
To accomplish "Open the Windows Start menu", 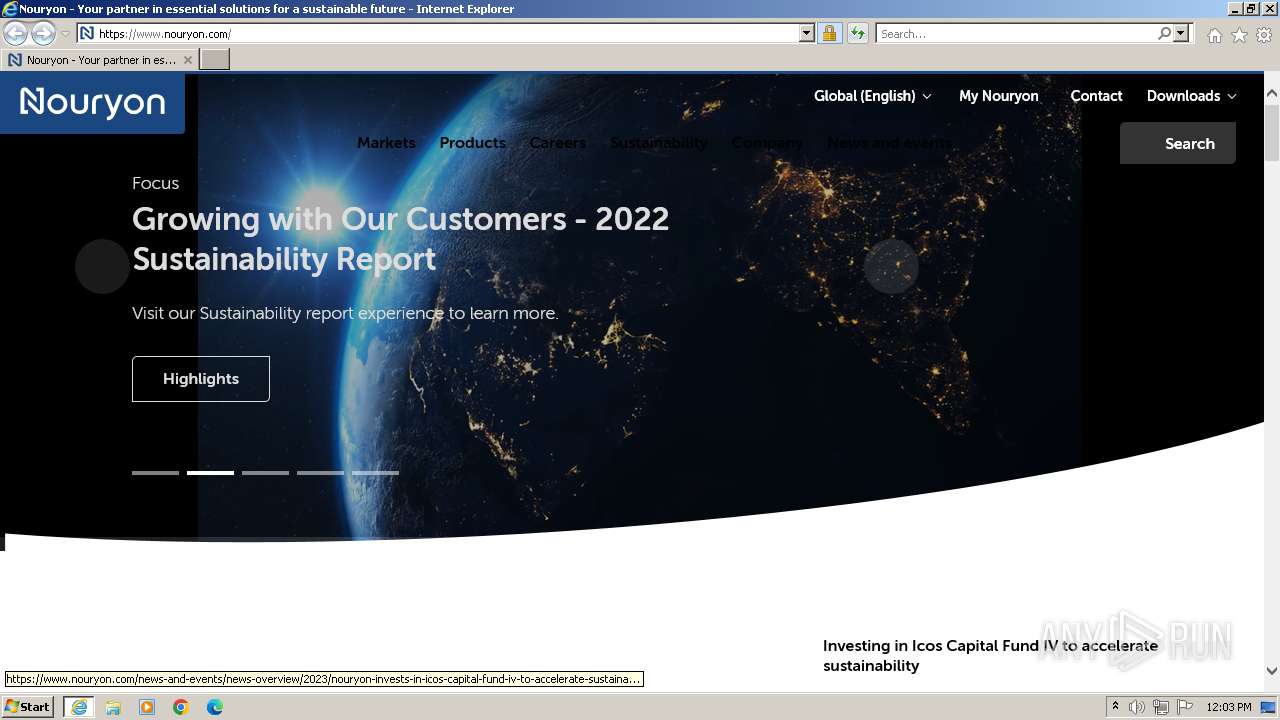I will coord(27,707).
